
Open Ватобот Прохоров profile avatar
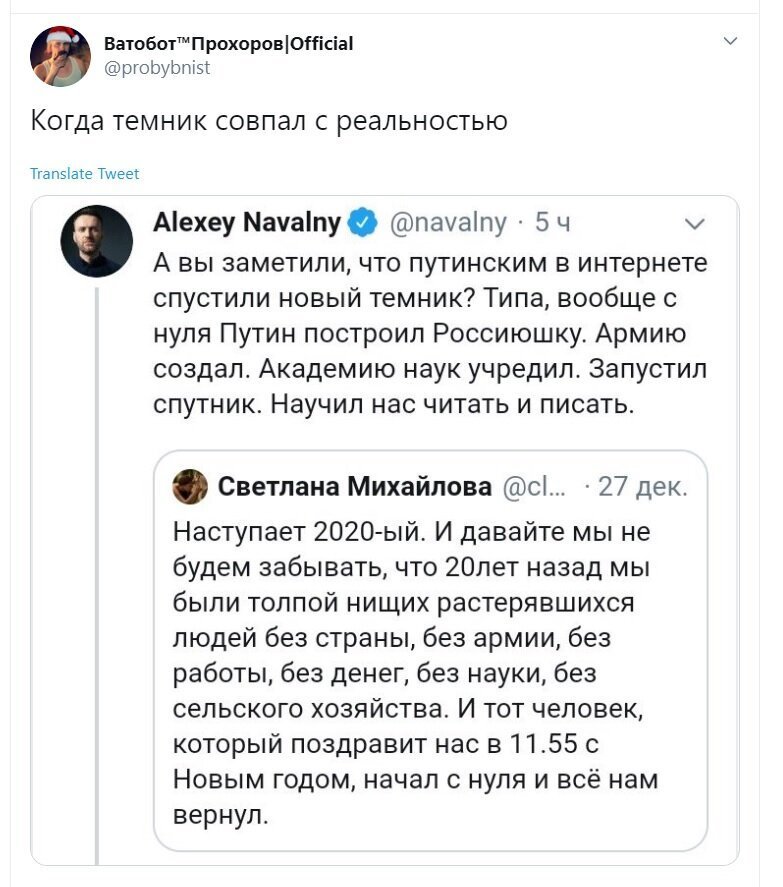tap(60, 56)
